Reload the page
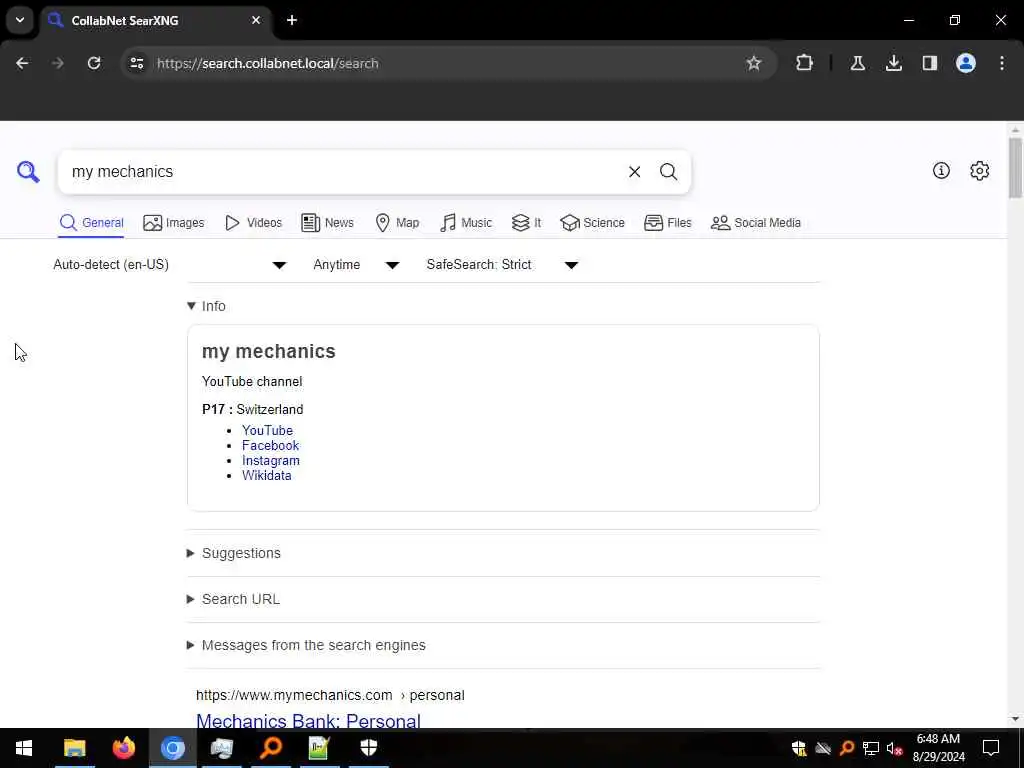1024x768 pixels. click(94, 63)
